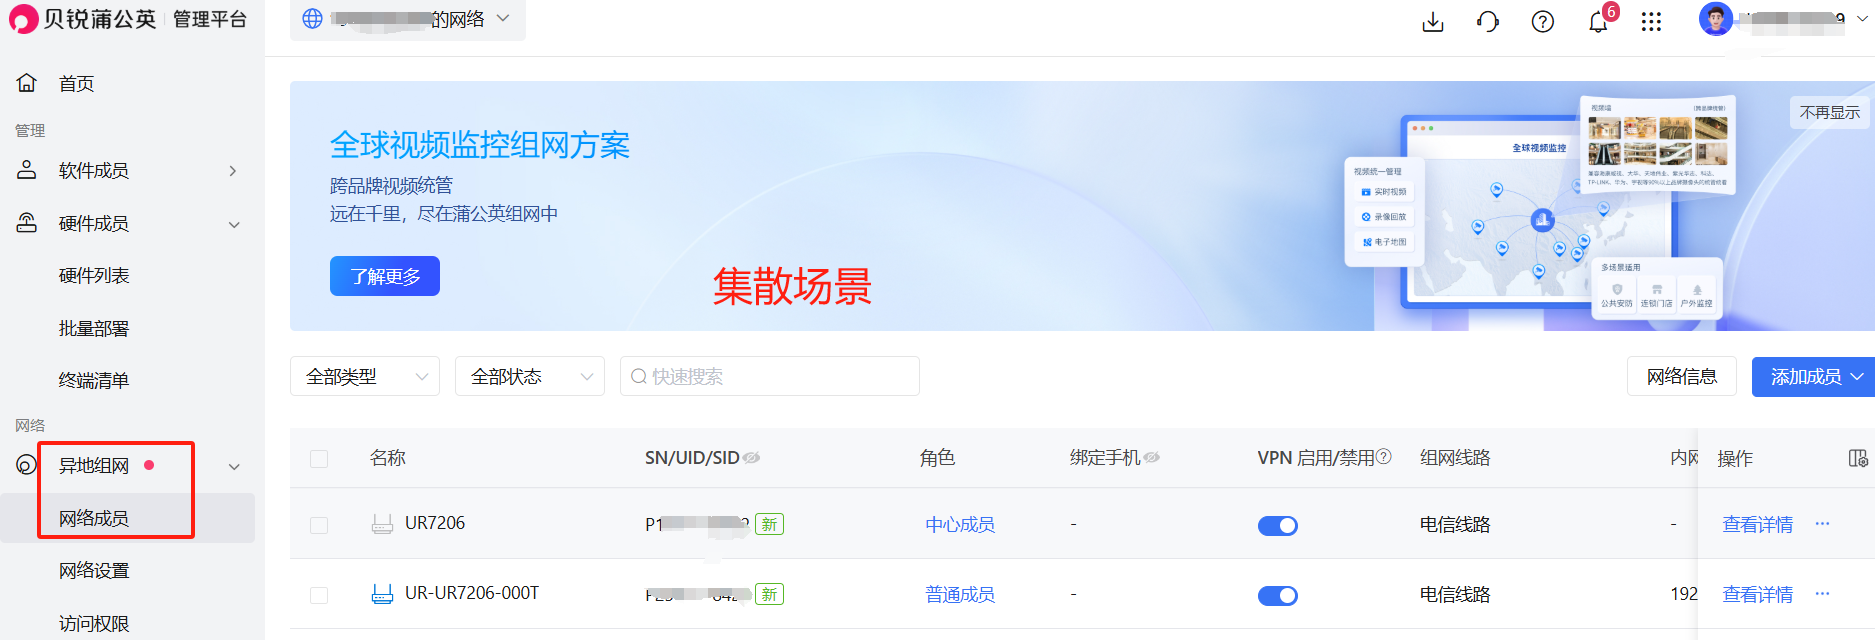Open 批量部署 in sidebar
The image size is (1875, 640).
click(x=94, y=328)
